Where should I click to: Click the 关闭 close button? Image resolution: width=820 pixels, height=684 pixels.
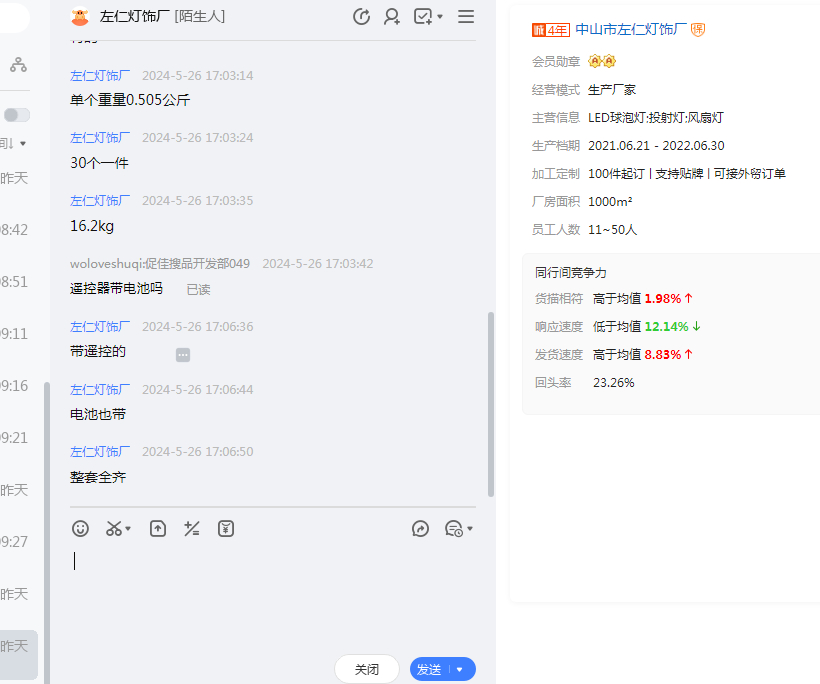[x=367, y=669]
